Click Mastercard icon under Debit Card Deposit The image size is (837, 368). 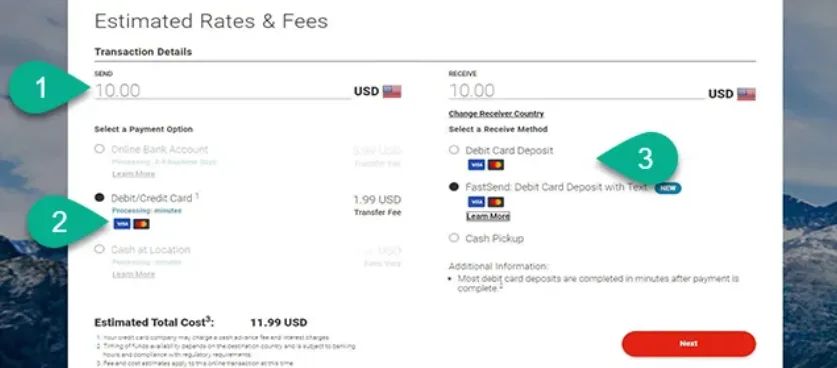click(x=496, y=165)
